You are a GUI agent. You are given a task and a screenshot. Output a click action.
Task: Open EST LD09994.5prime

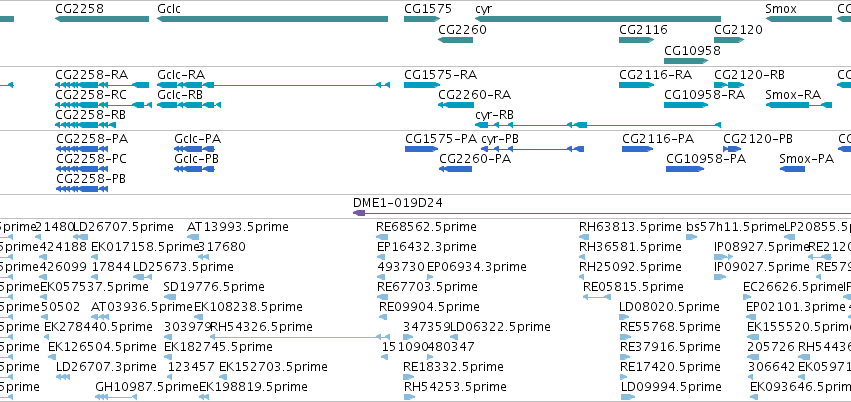pos(671,387)
